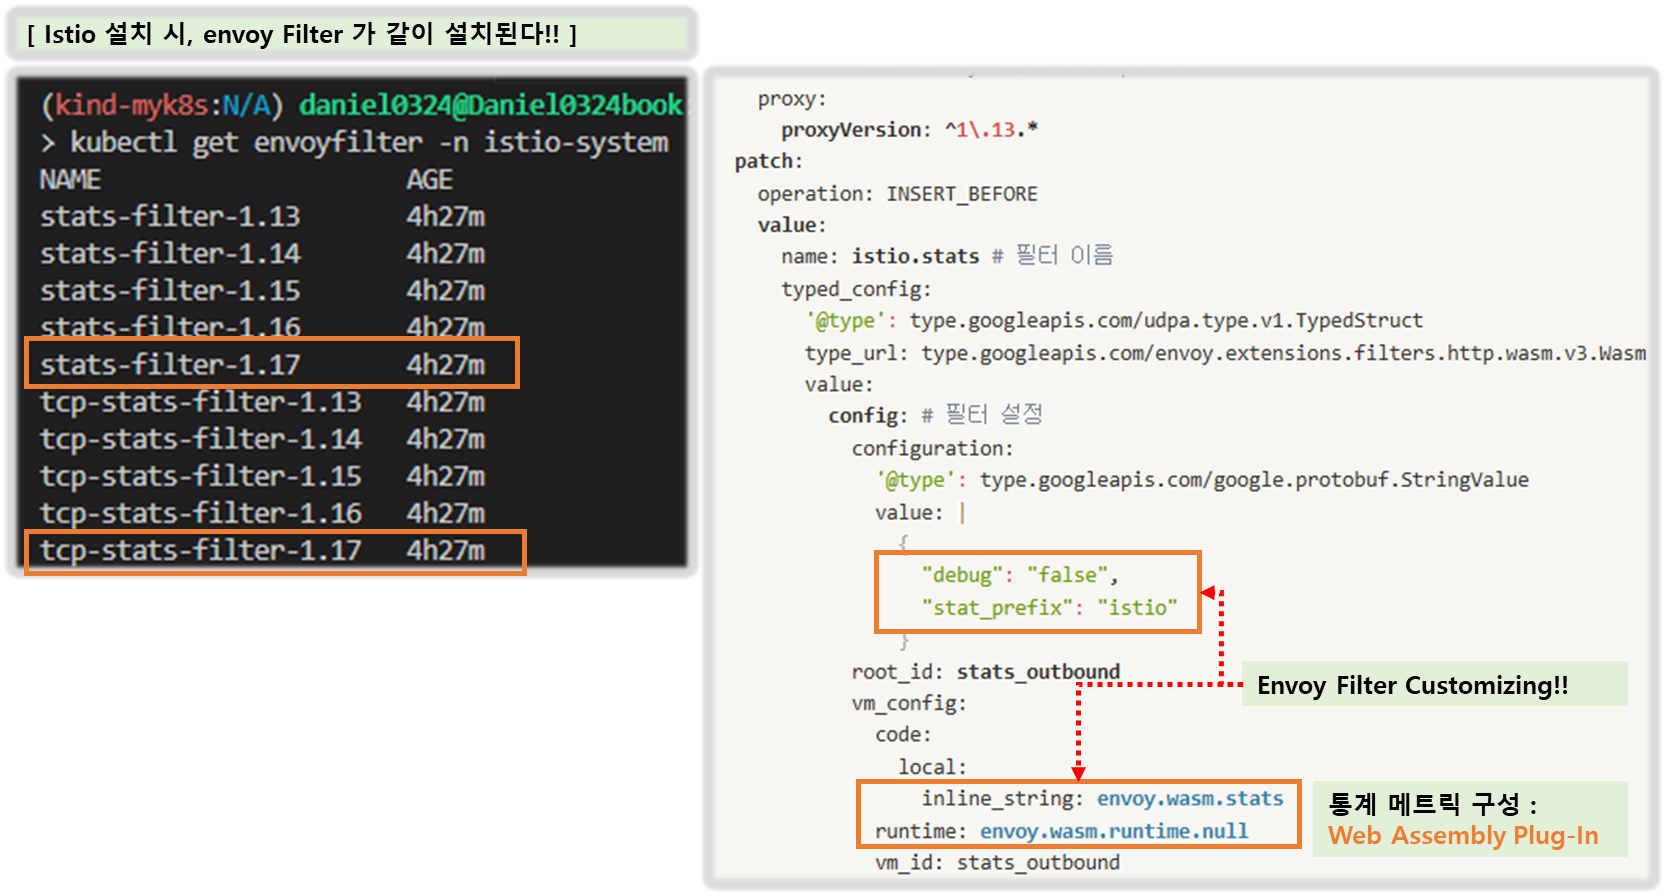Viewport: 1666px width, 896px height.
Task: Click the AGE column header in terminal
Action: pyautogui.click(x=429, y=180)
